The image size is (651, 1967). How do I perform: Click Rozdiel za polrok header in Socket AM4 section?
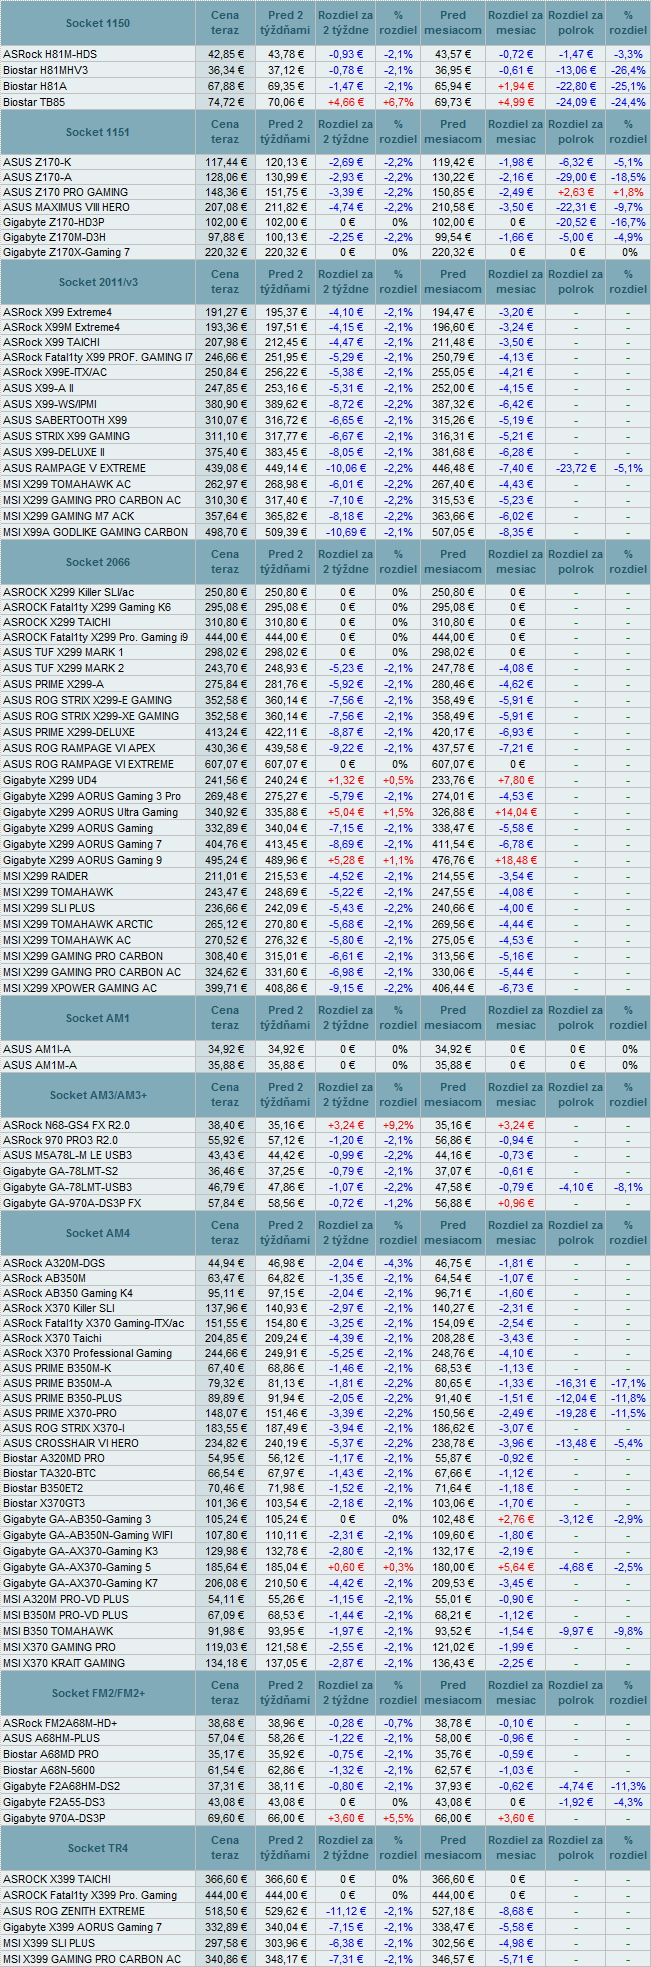pyautogui.click(x=576, y=1233)
